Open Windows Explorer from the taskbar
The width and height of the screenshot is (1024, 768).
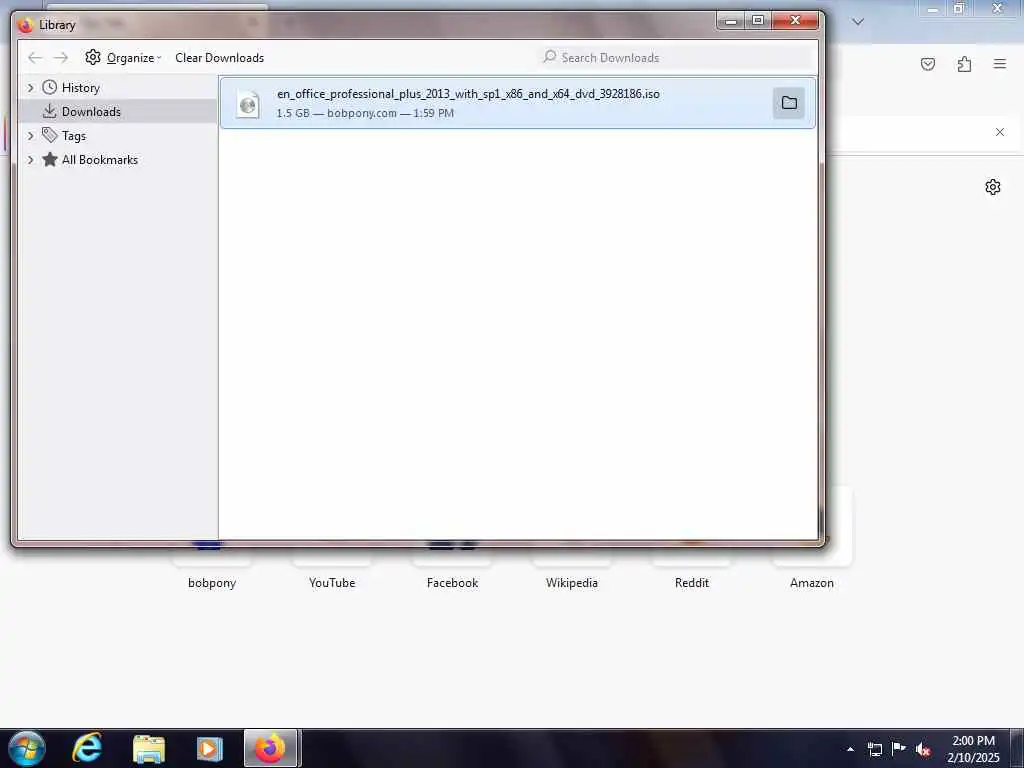[x=149, y=748]
